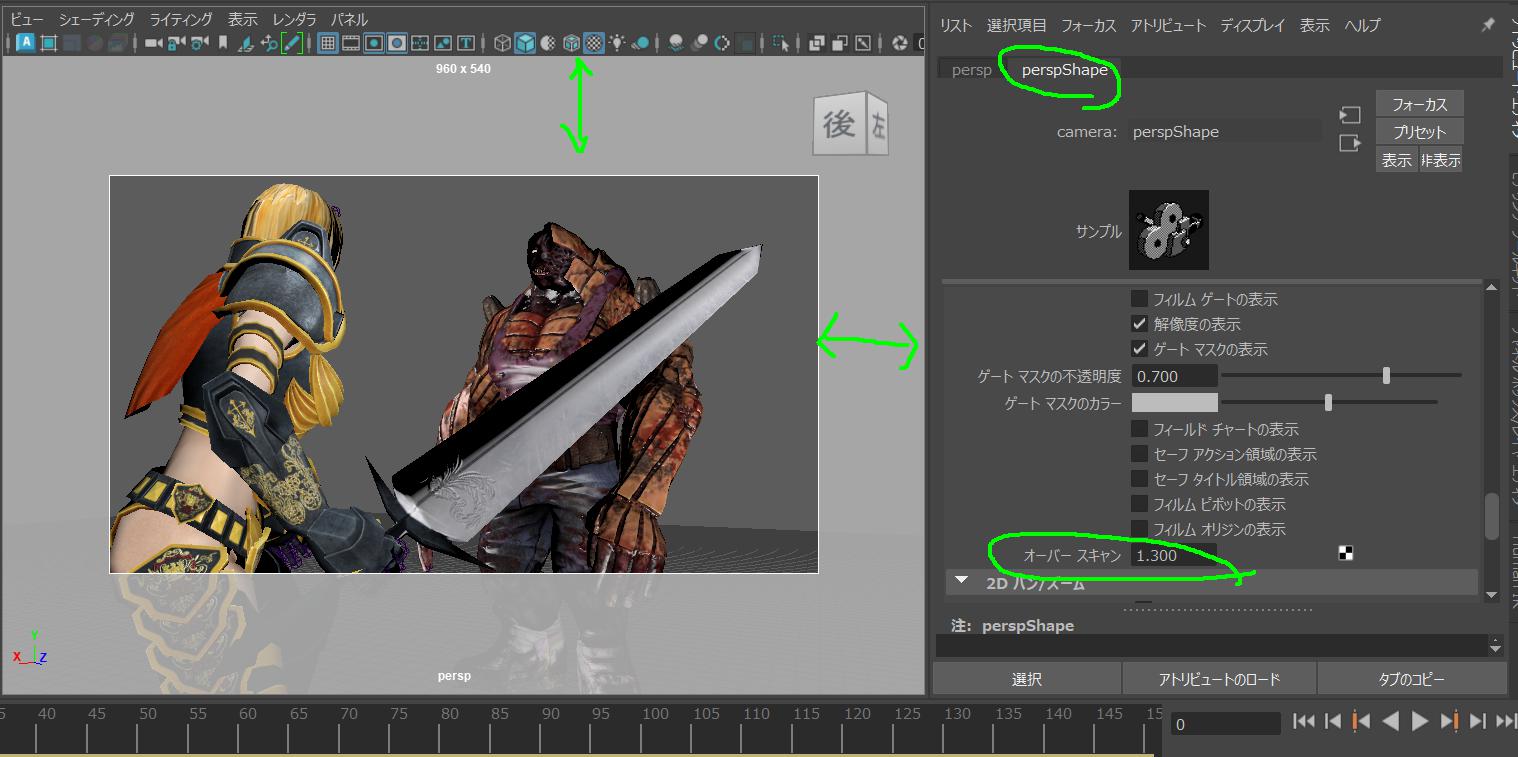The width and height of the screenshot is (1518, 757).
Task: Click the input connection icon beside camera field
Action: (1350, 116)
